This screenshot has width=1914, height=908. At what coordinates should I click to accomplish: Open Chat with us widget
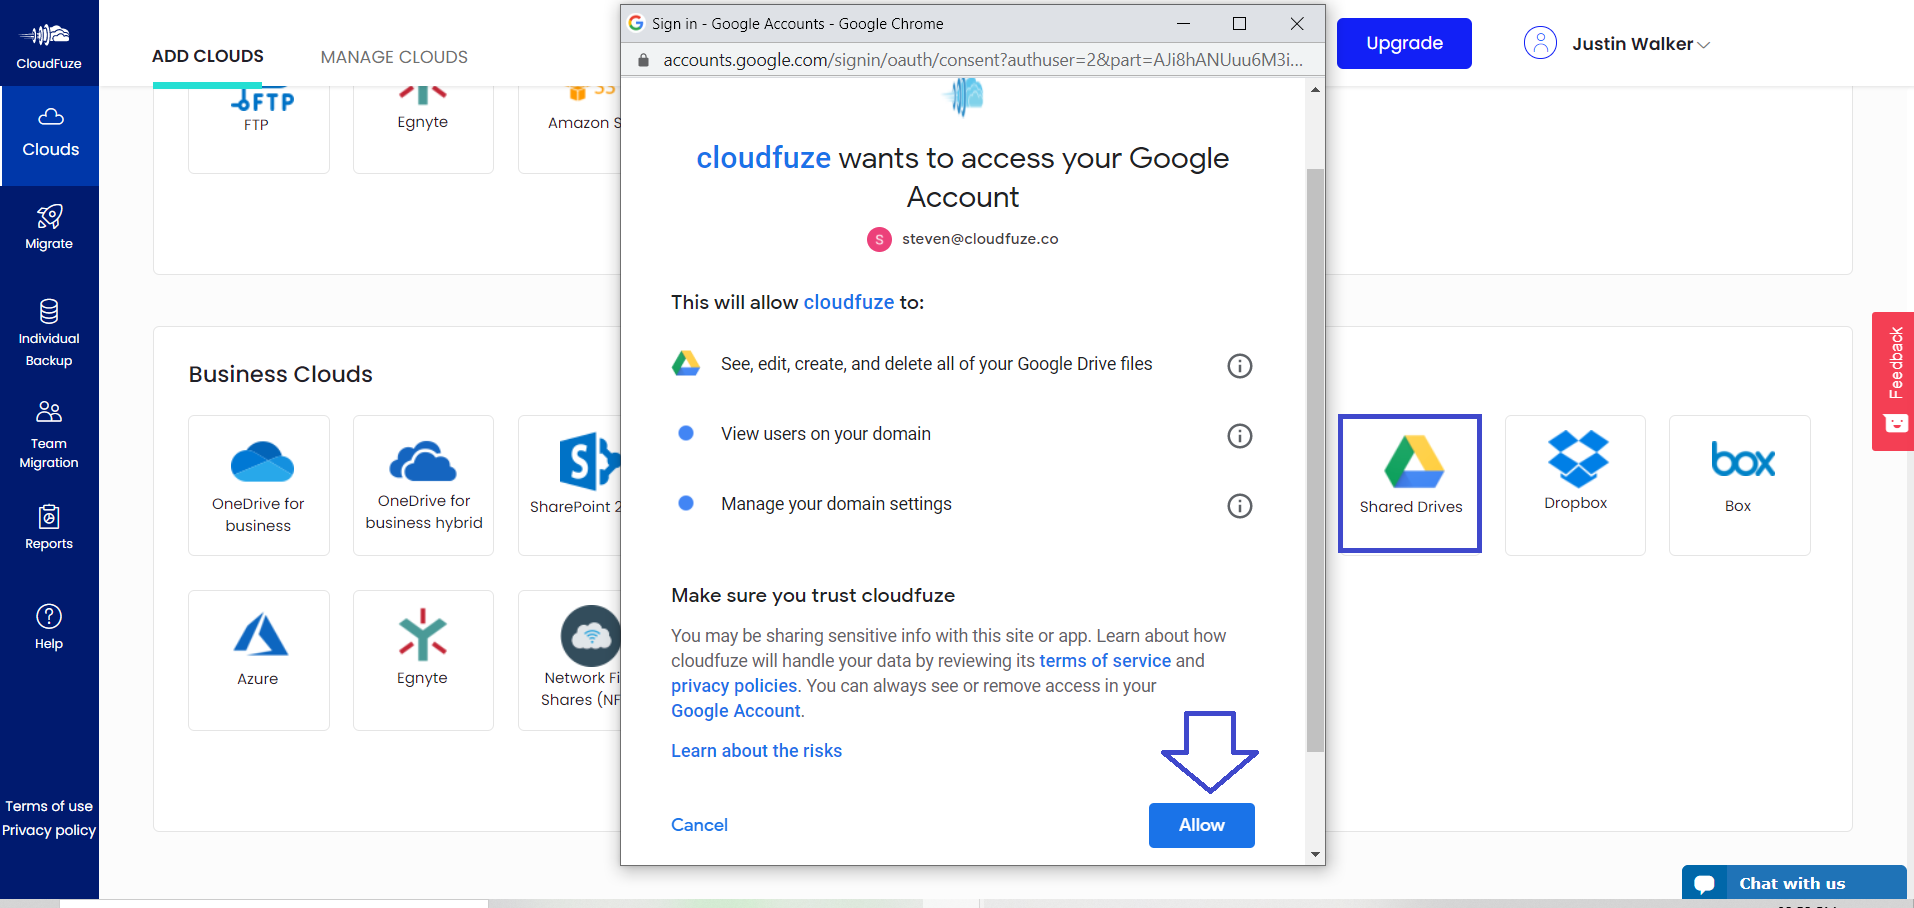click(1794, 883)
